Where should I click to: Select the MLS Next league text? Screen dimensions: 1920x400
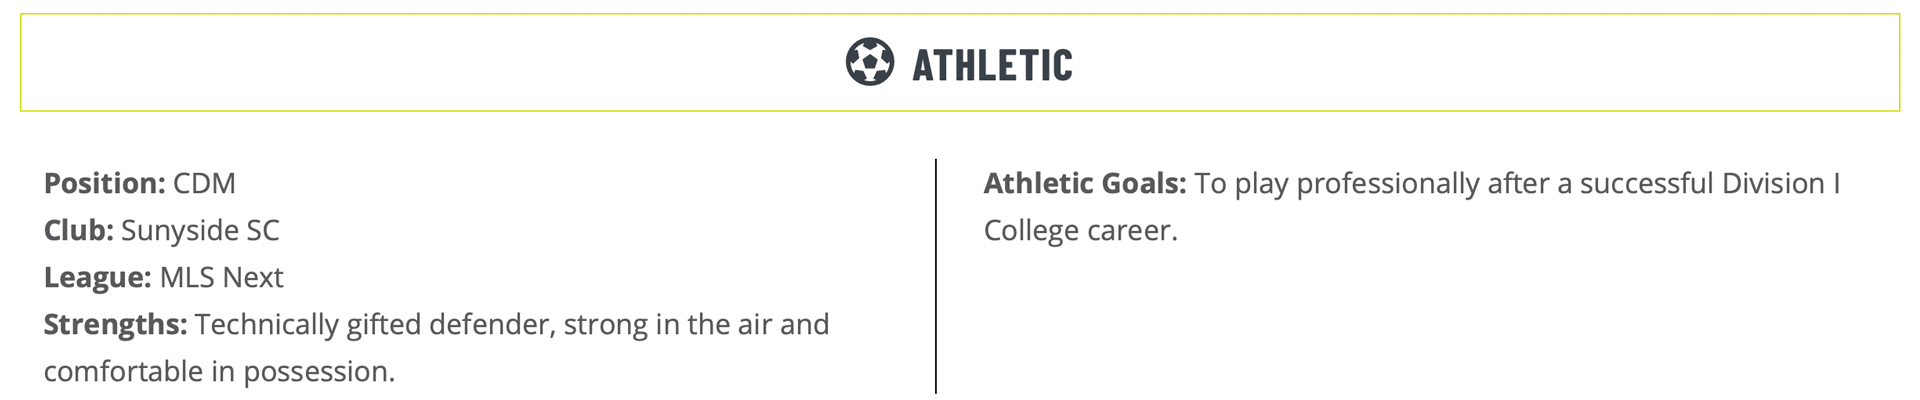coord(221,278)
